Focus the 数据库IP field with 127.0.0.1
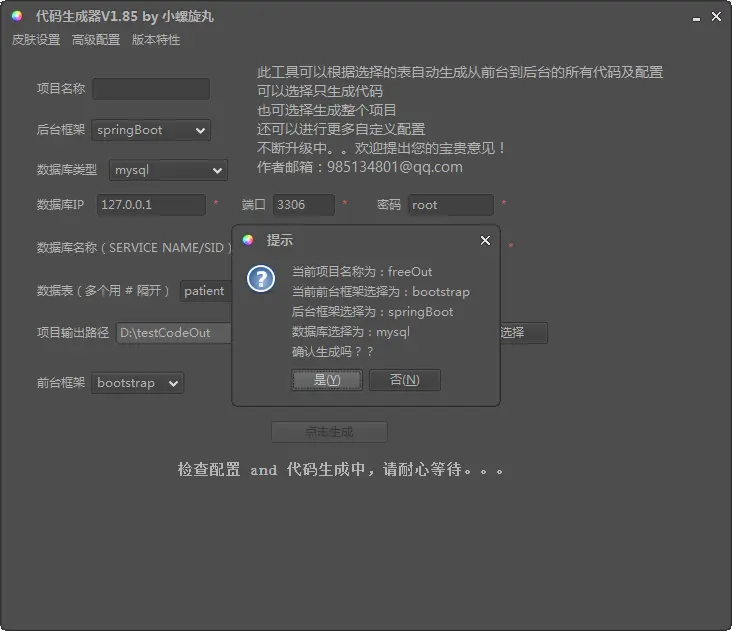The height and width of the screenshot is (631, 732). tap(151, 205)
